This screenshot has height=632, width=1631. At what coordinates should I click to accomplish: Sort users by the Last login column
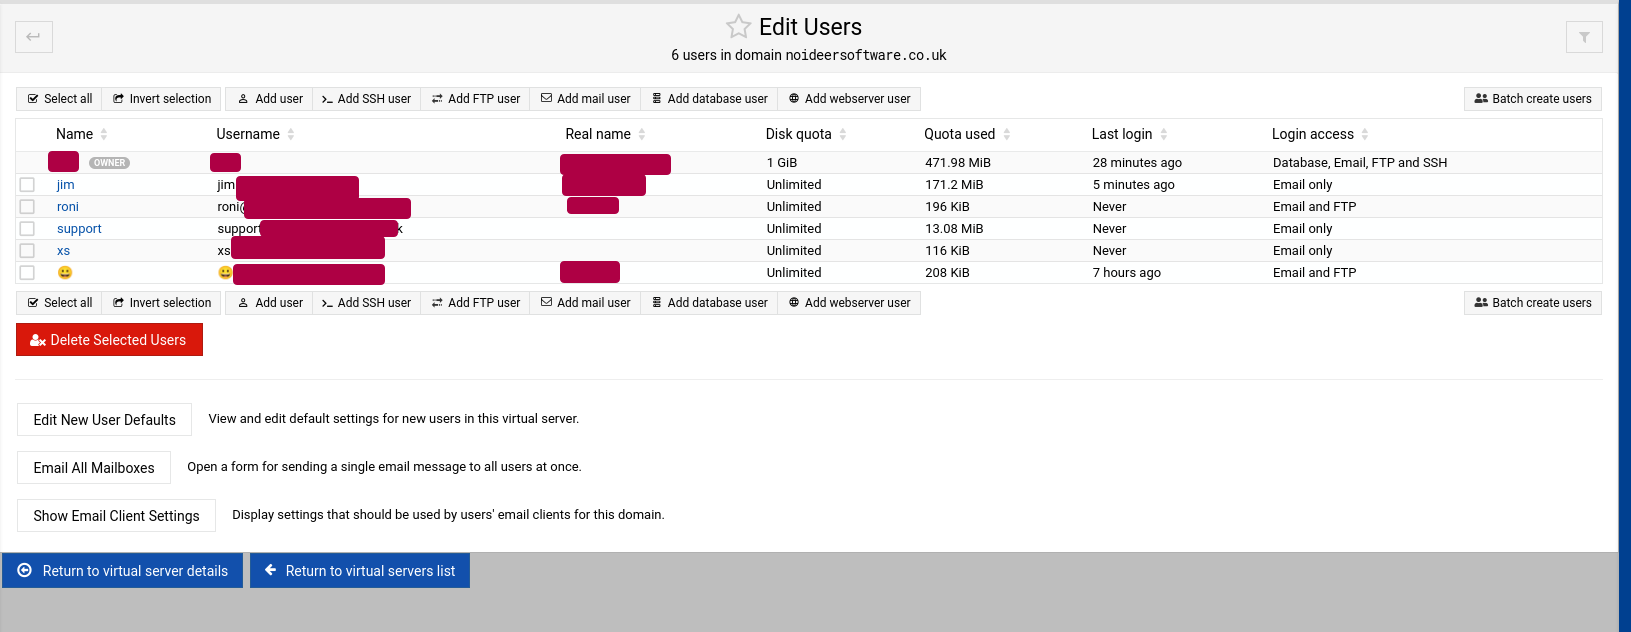tap(1122, 134)
